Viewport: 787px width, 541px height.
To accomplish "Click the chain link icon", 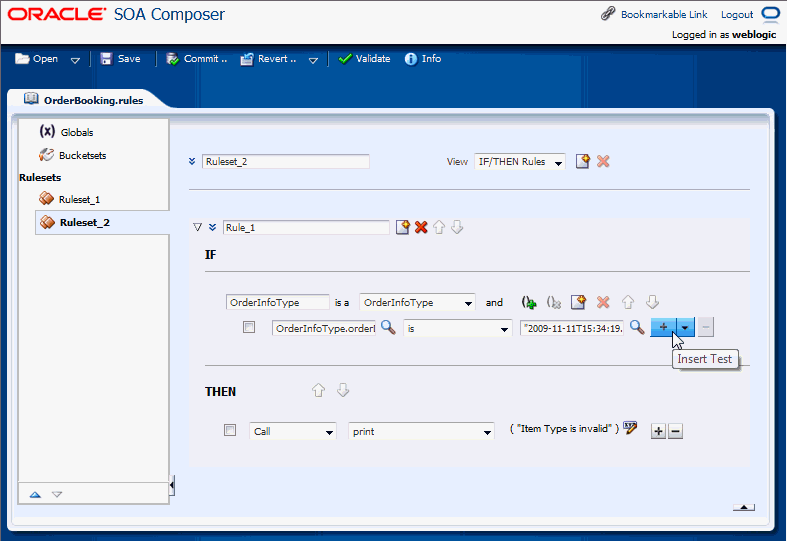I will click(608, 14).
